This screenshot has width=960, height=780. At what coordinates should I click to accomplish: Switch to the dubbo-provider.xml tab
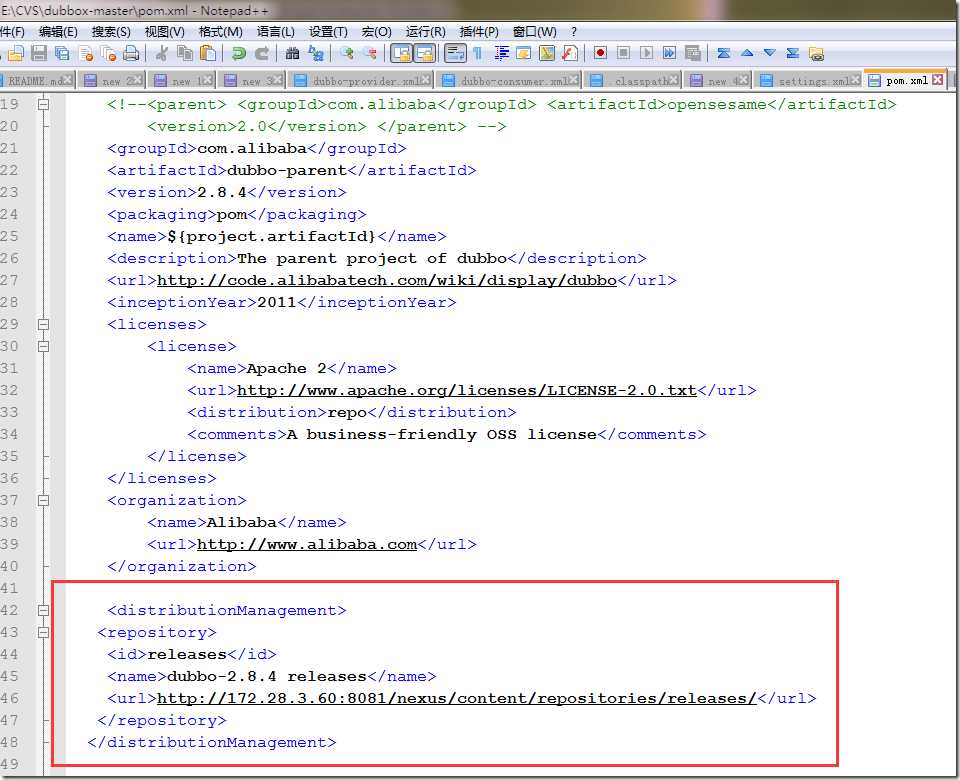pyautogui.click(x=362, y=81)
